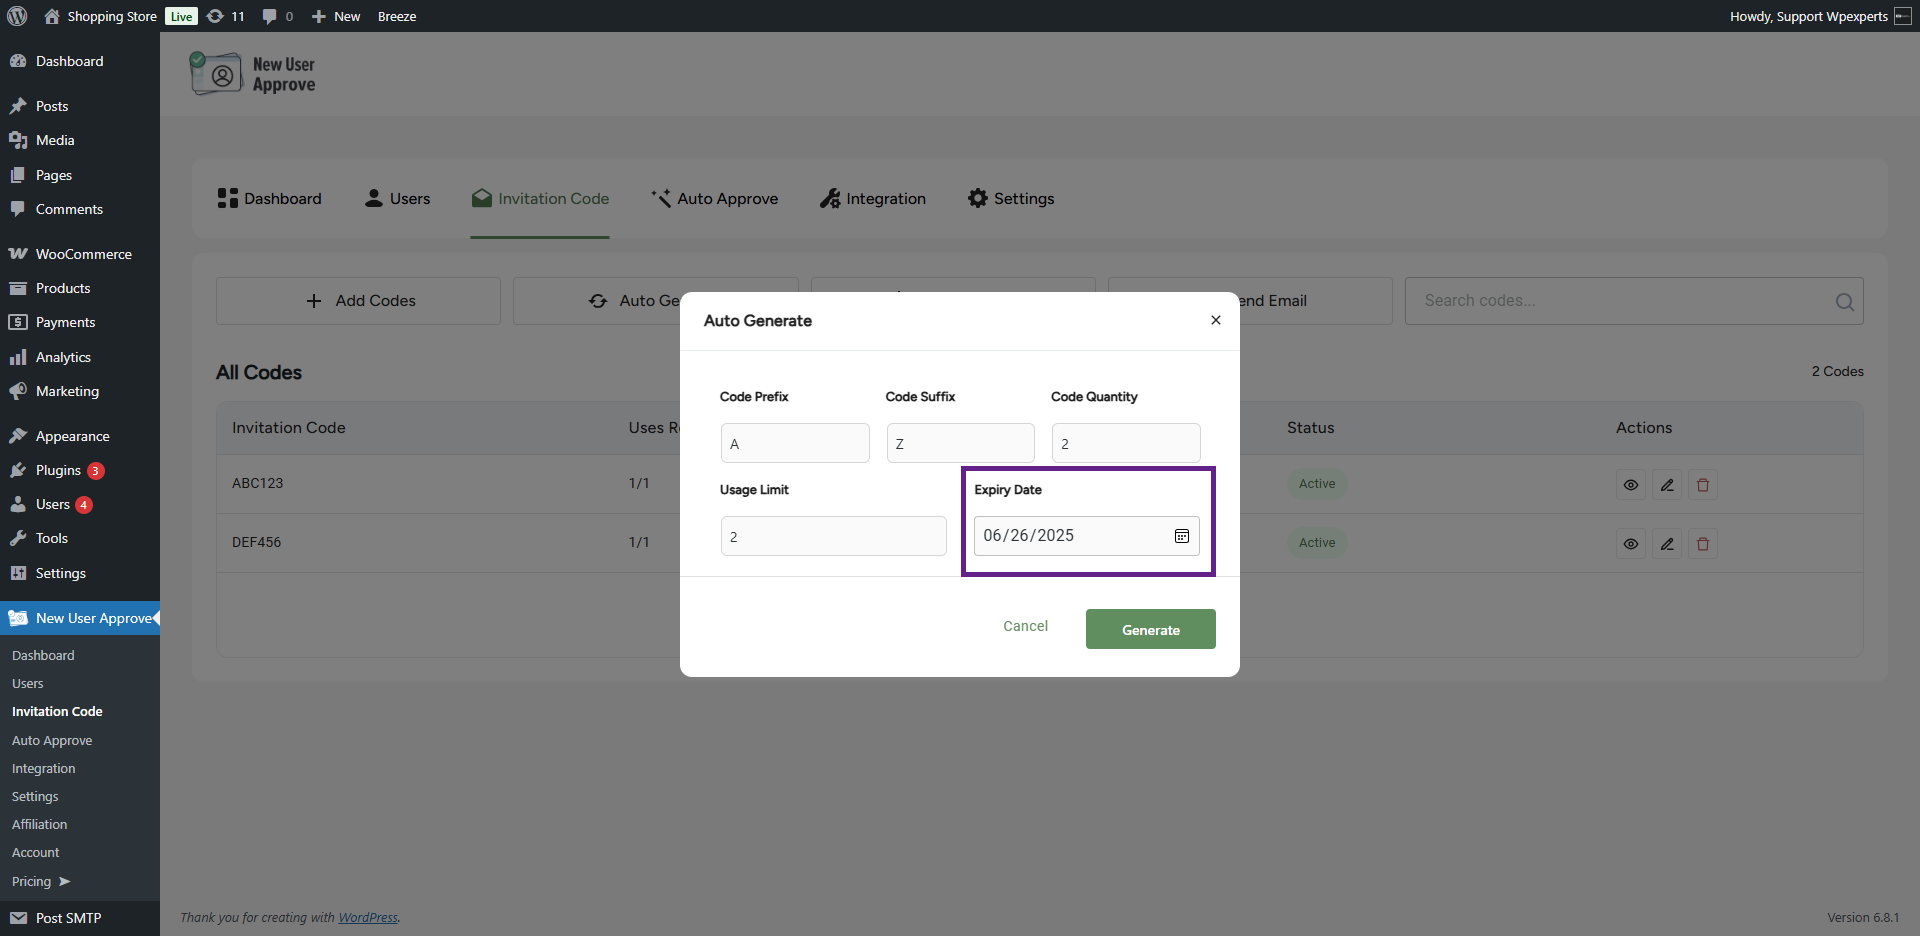
Task: Open WooCommerce in the admin sidebar
Action: point(83,254)
